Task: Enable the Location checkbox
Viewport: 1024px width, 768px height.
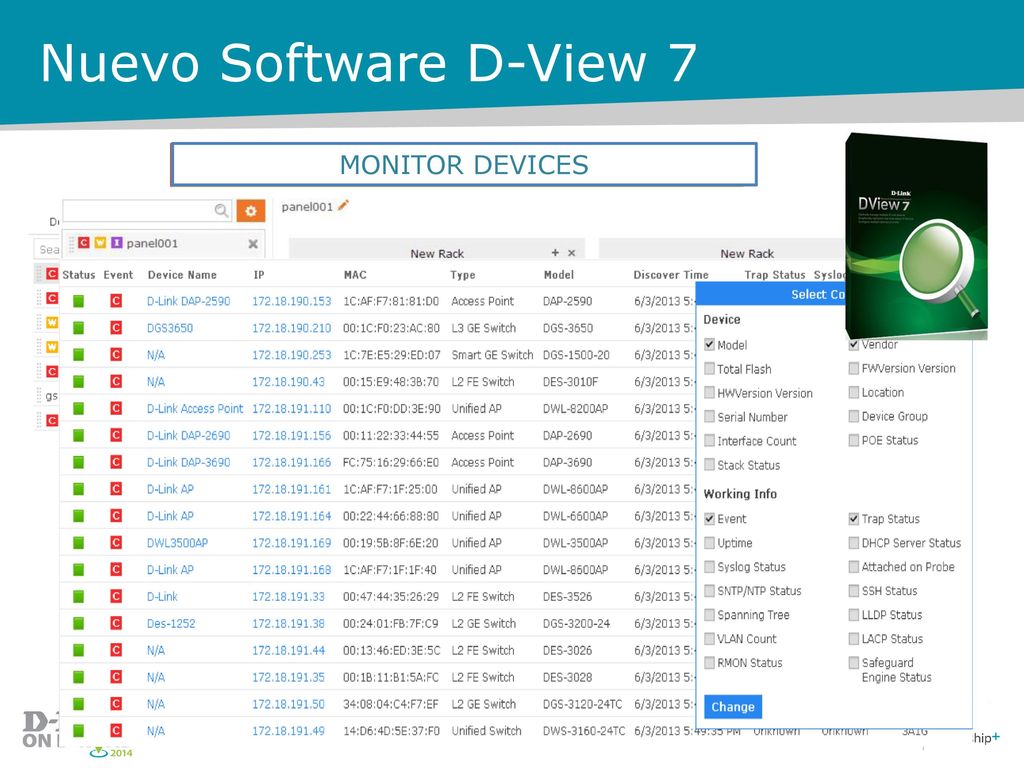Action: tap(854, 392)
